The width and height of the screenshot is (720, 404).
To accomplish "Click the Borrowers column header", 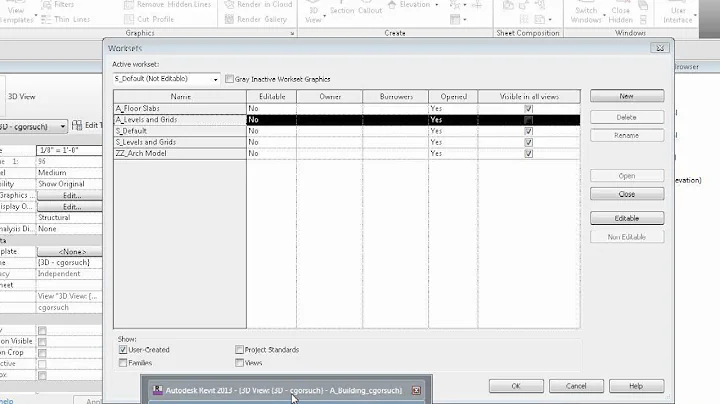I will coord(396,96).
